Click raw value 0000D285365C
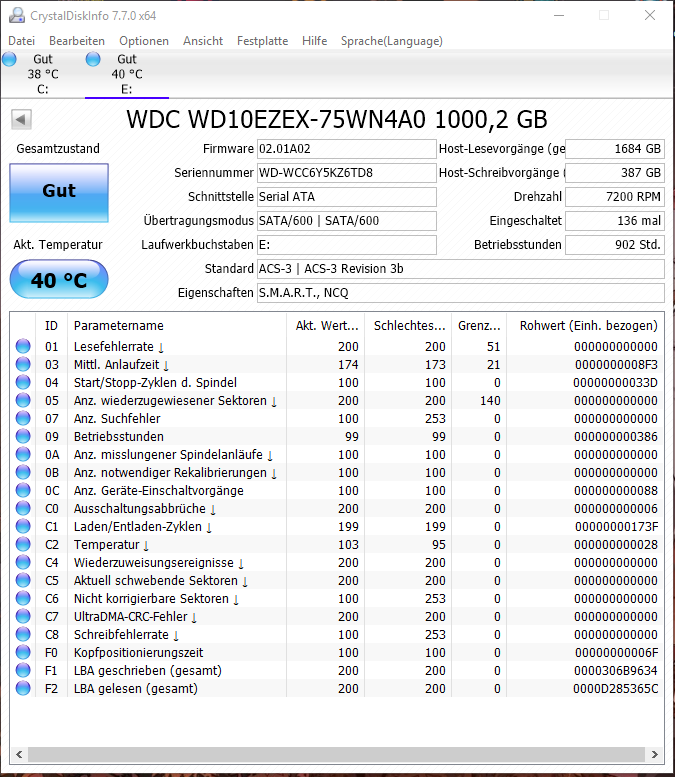The height and width of the screenshot is (777, 675). pos(616,688)
